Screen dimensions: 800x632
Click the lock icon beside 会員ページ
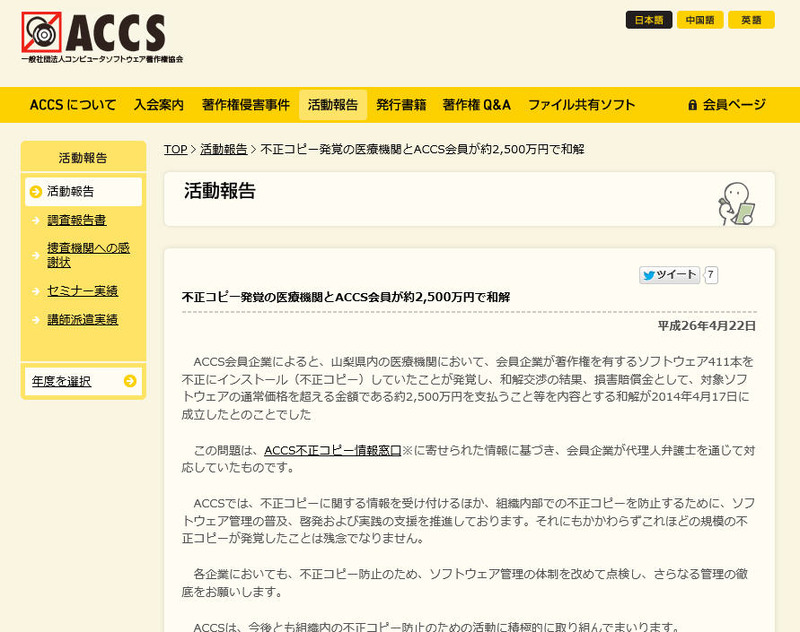(692, 105)
